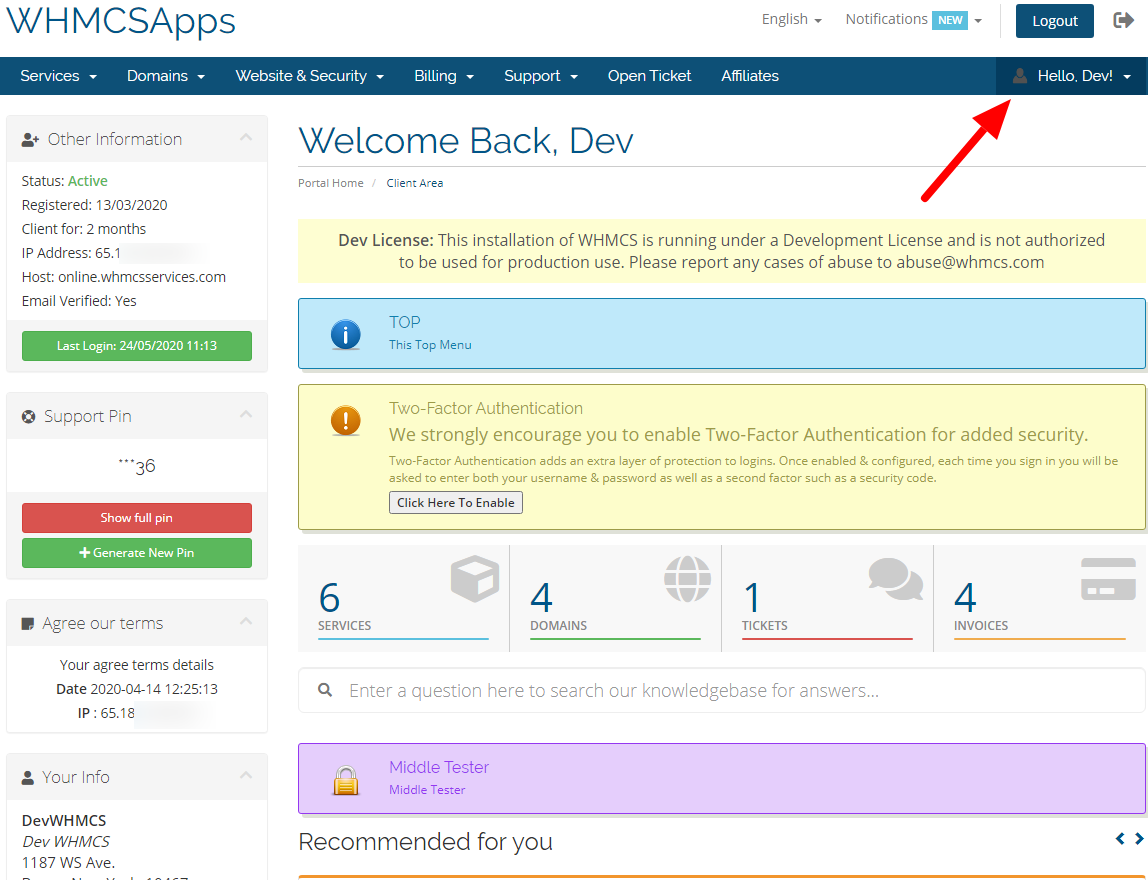Open the 6 Services stat tile
The width and height of the screenshot is (1148, 880).
tap(403, 598)
